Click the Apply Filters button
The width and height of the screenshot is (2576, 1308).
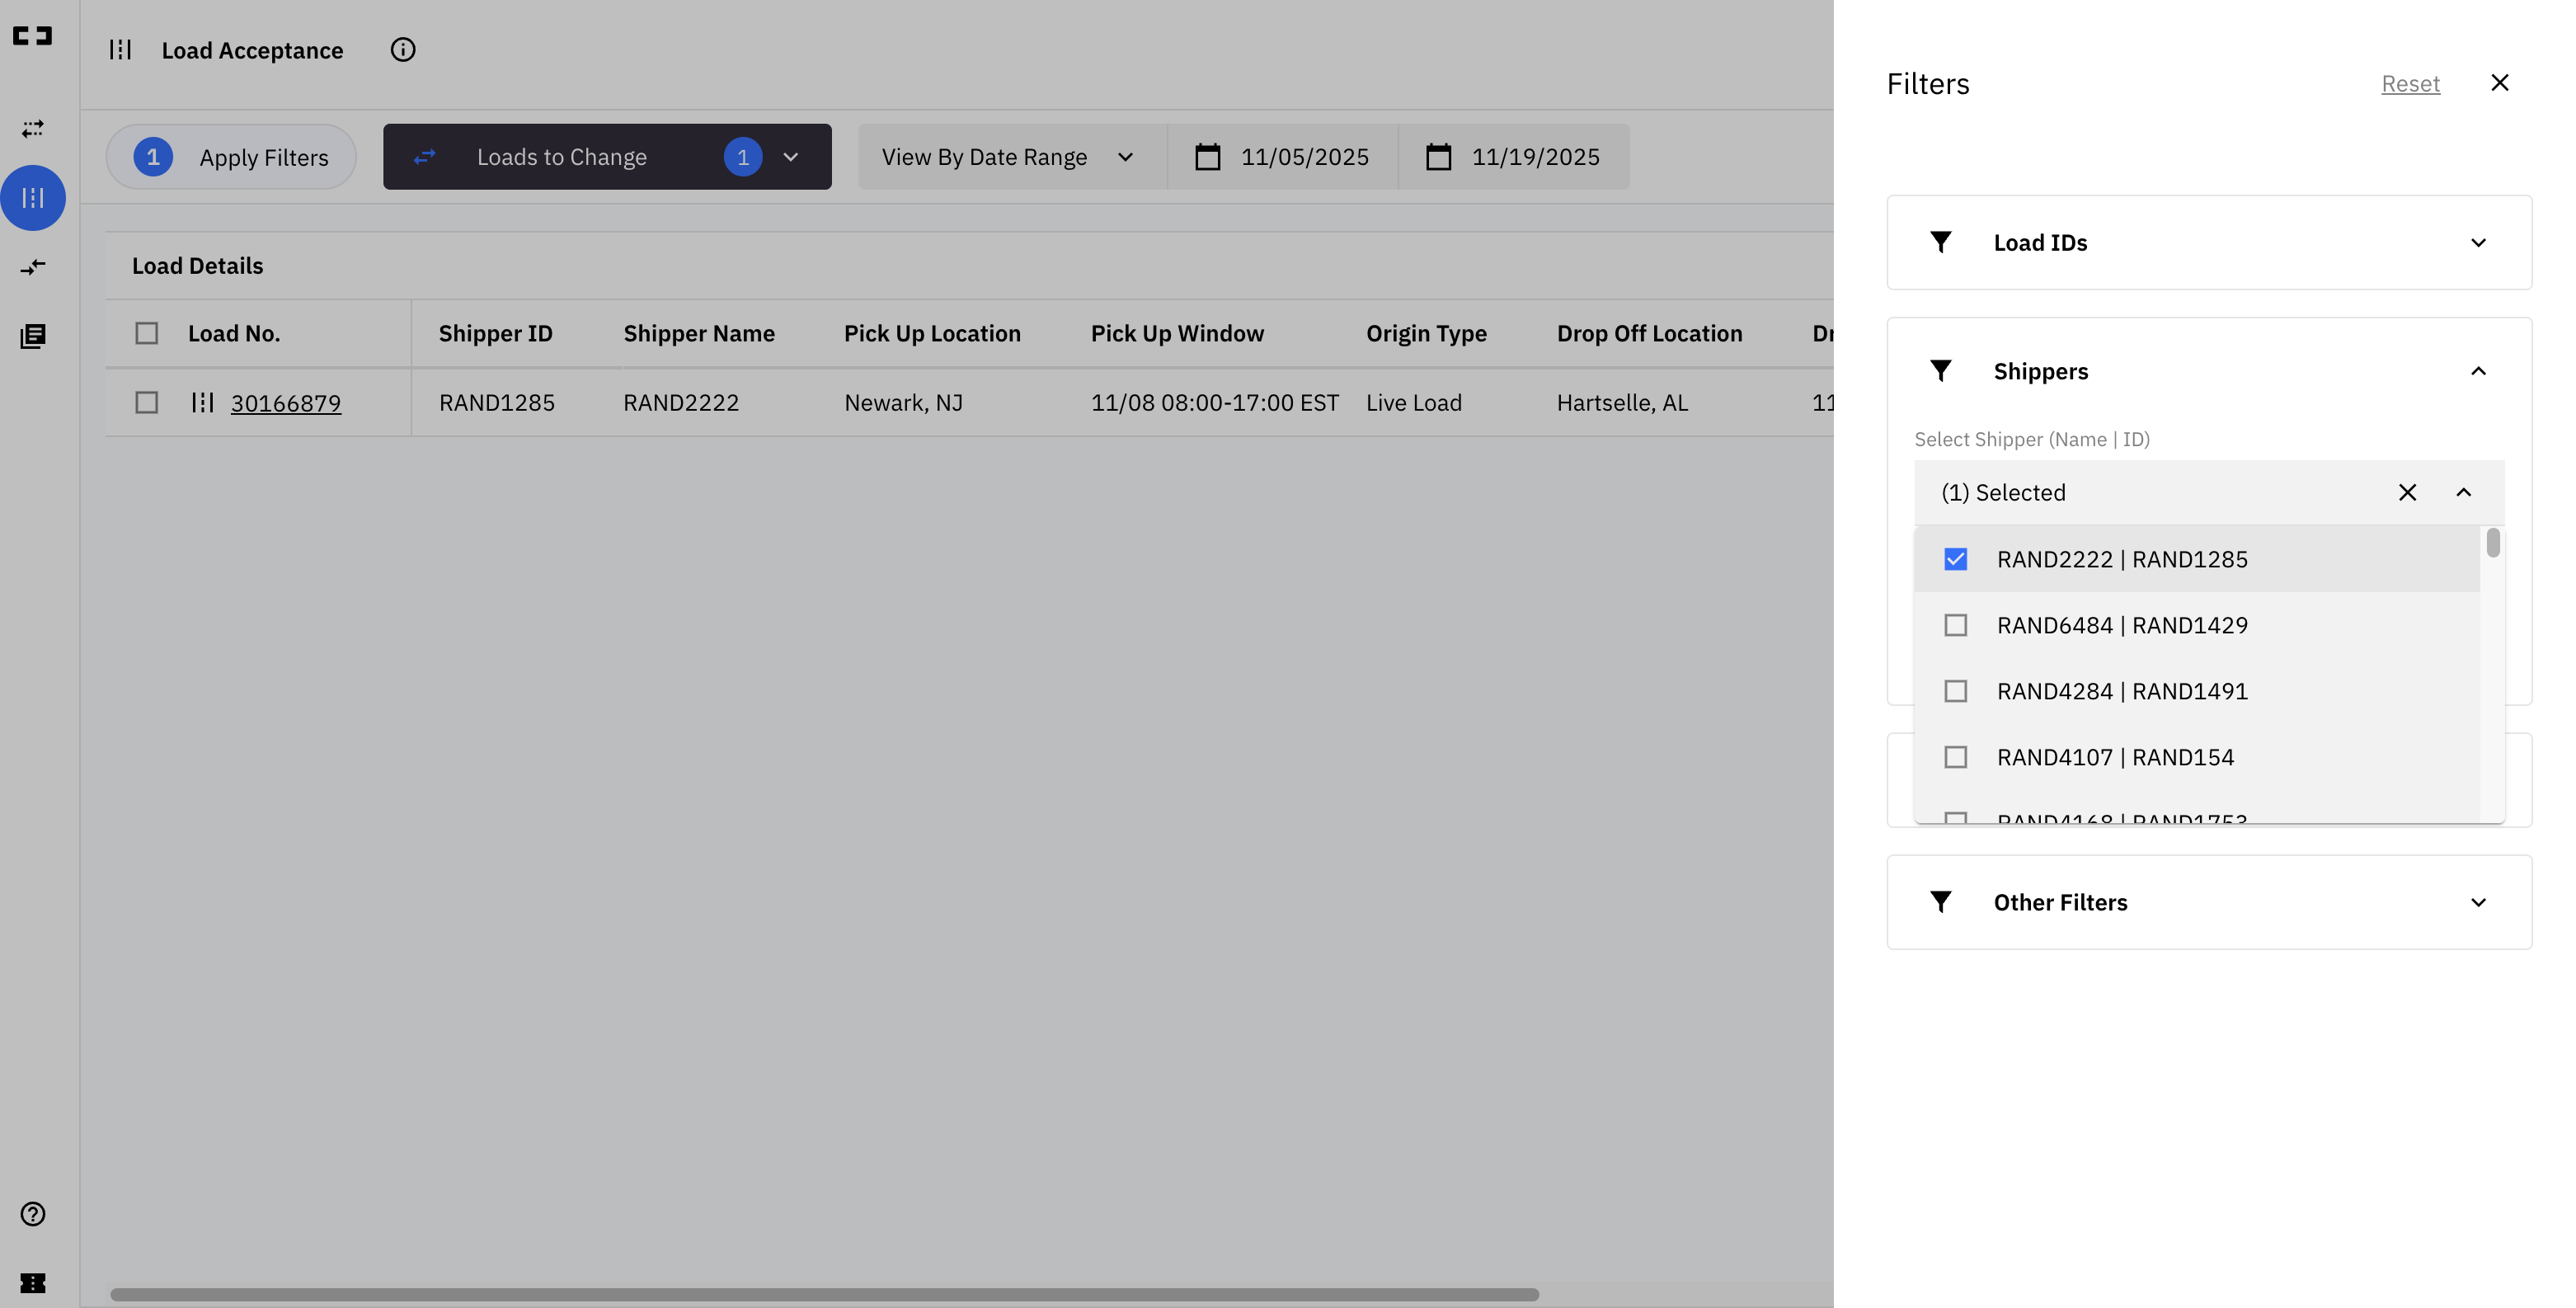(x=231, y=157)
